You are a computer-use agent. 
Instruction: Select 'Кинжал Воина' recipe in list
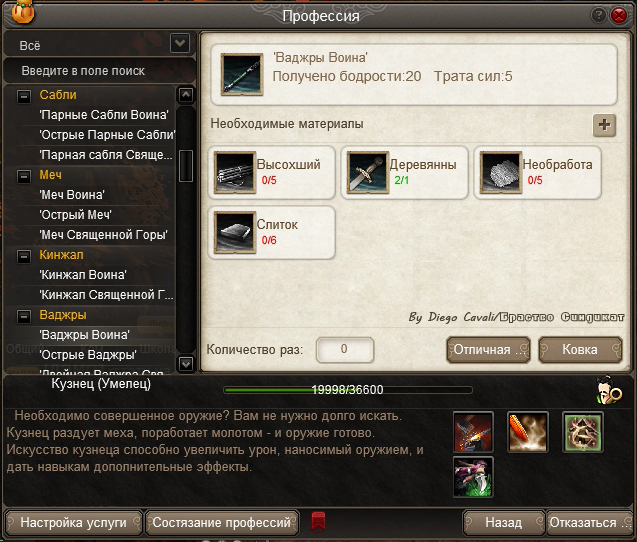pos(83,275)
